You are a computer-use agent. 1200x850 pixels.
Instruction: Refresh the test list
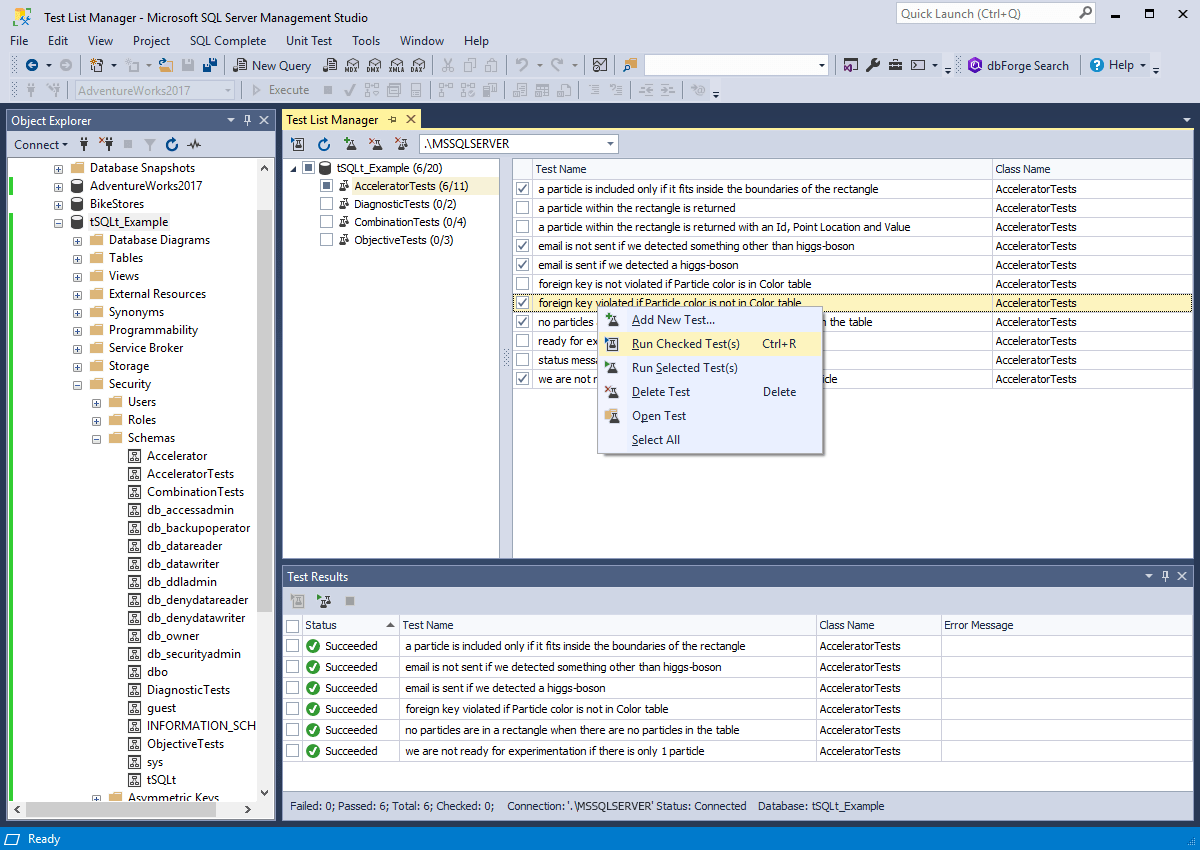coord(322,143)
